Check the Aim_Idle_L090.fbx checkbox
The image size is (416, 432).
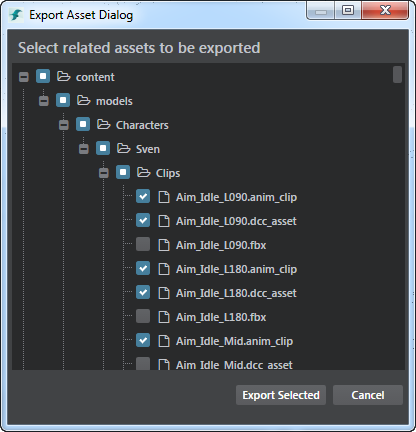(x=143, y=244)
